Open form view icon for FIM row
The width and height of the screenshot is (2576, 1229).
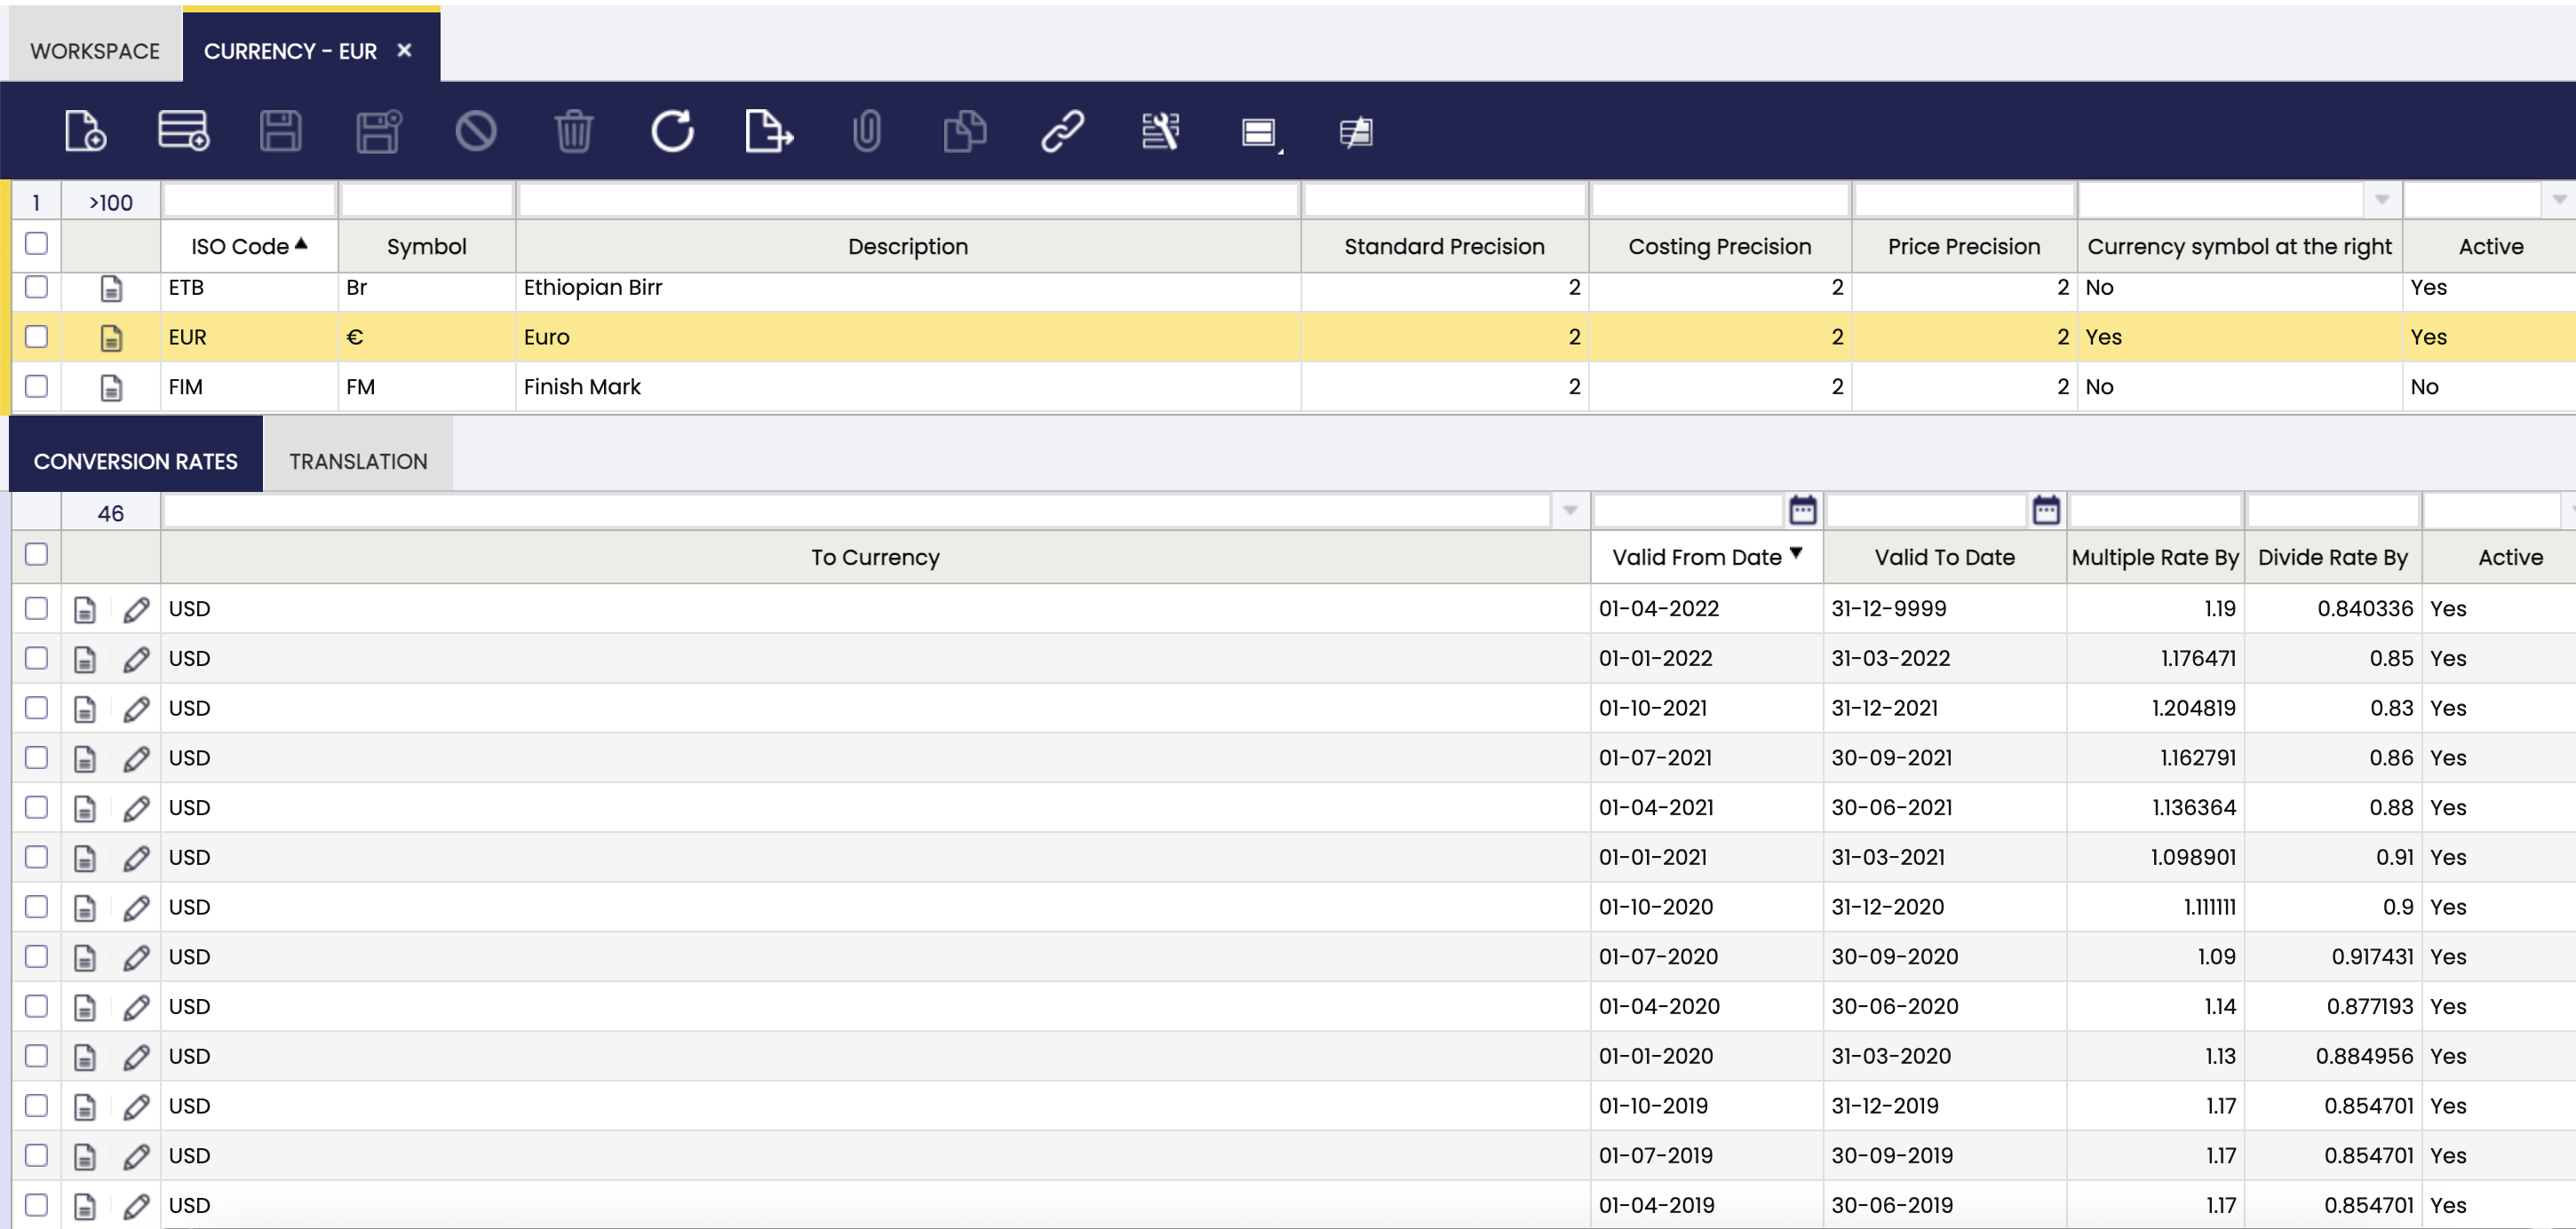point(111,387)
